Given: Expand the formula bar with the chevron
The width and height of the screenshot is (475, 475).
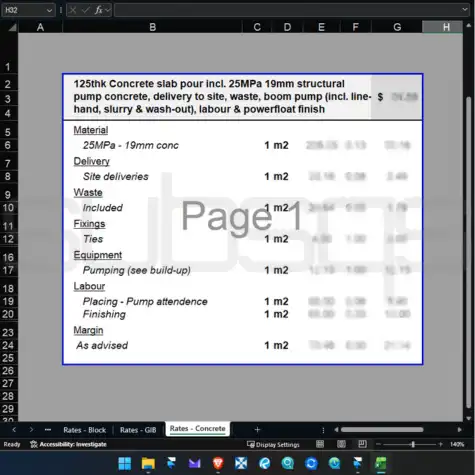Looking at the screenshot, I should [465, 10].
